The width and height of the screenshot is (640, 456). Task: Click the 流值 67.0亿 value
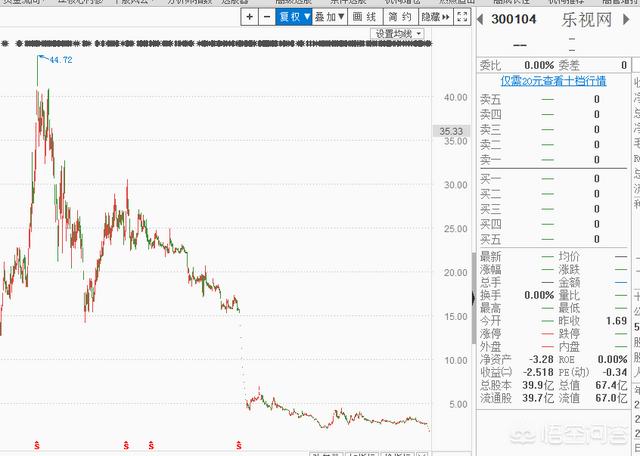coord(611,398)
